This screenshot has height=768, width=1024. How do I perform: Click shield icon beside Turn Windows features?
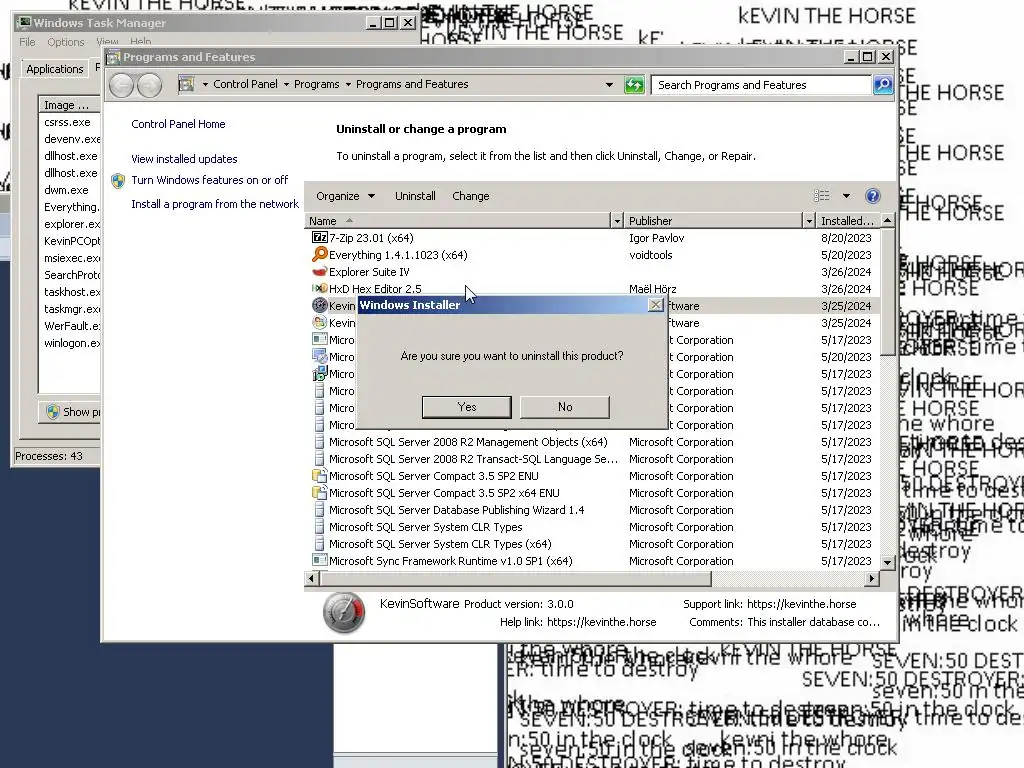(x=118, y=181)
